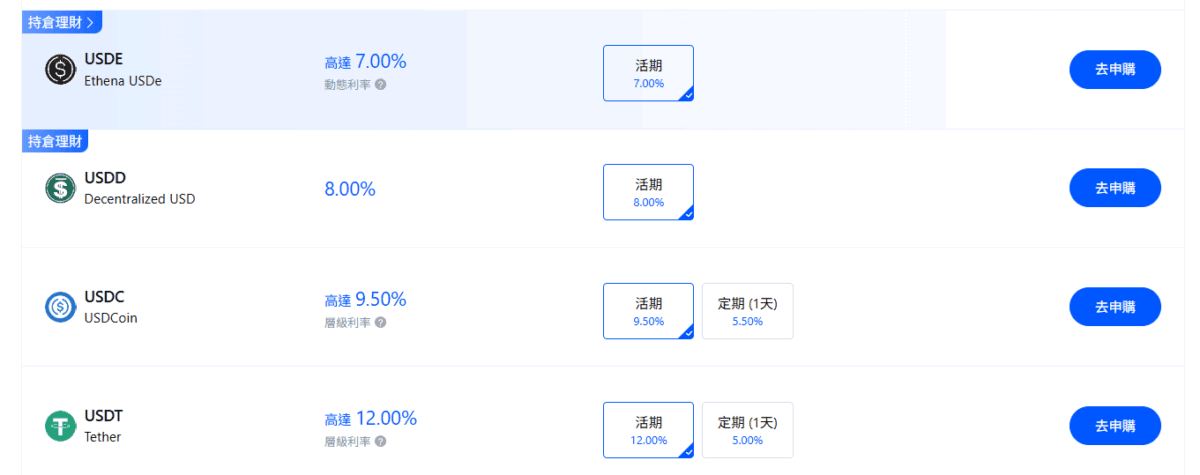Select USDT 活期 12.00% option
This screenshot has width=1200, height=475.
coord(648,430)
